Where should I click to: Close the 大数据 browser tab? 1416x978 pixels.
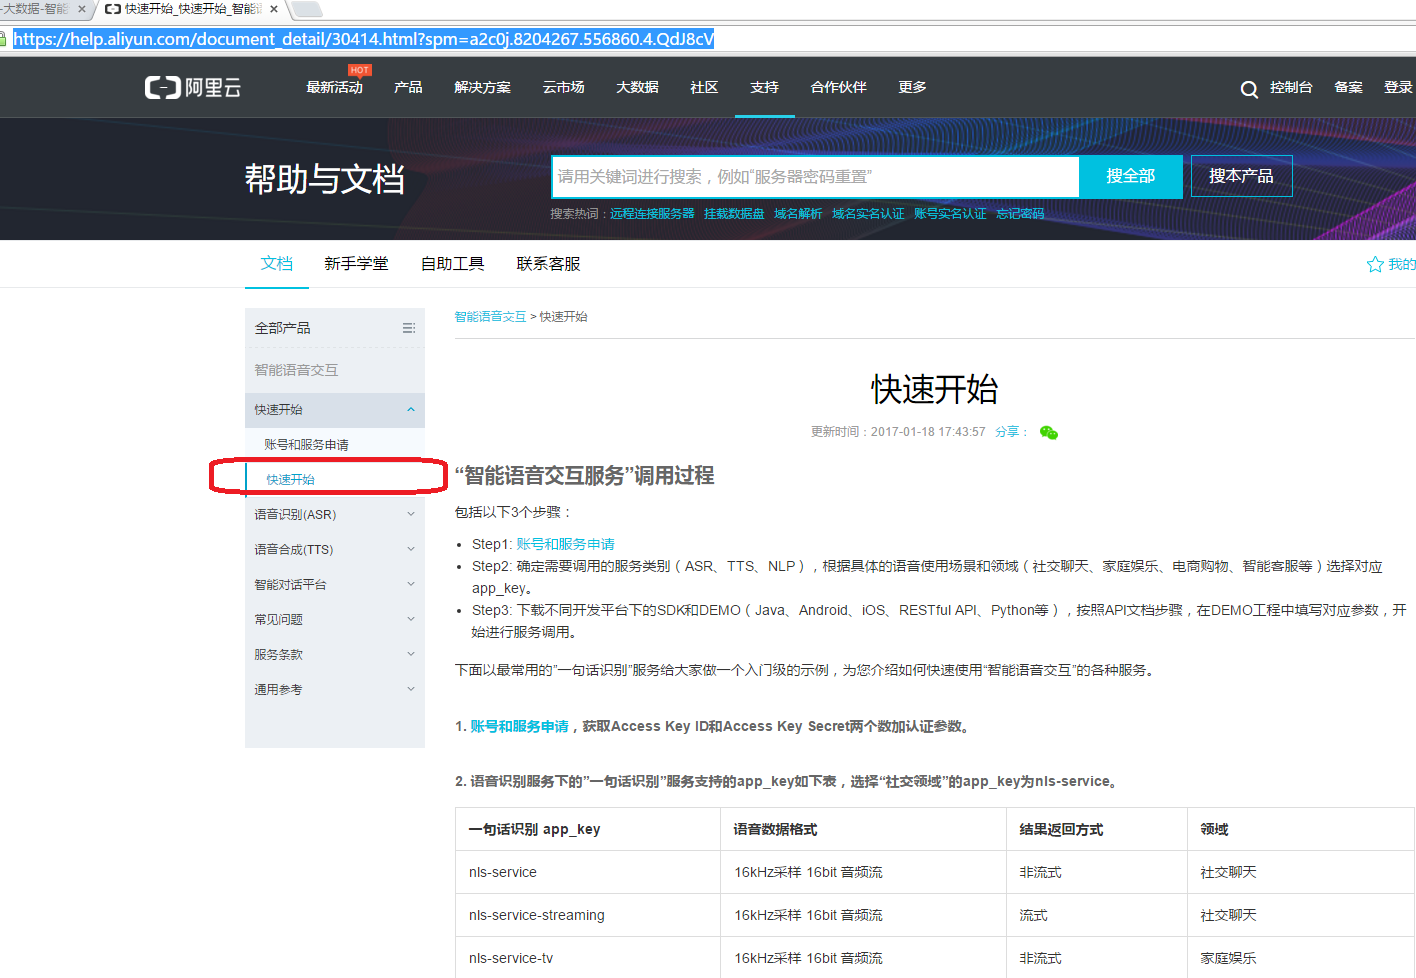(82, 9)
